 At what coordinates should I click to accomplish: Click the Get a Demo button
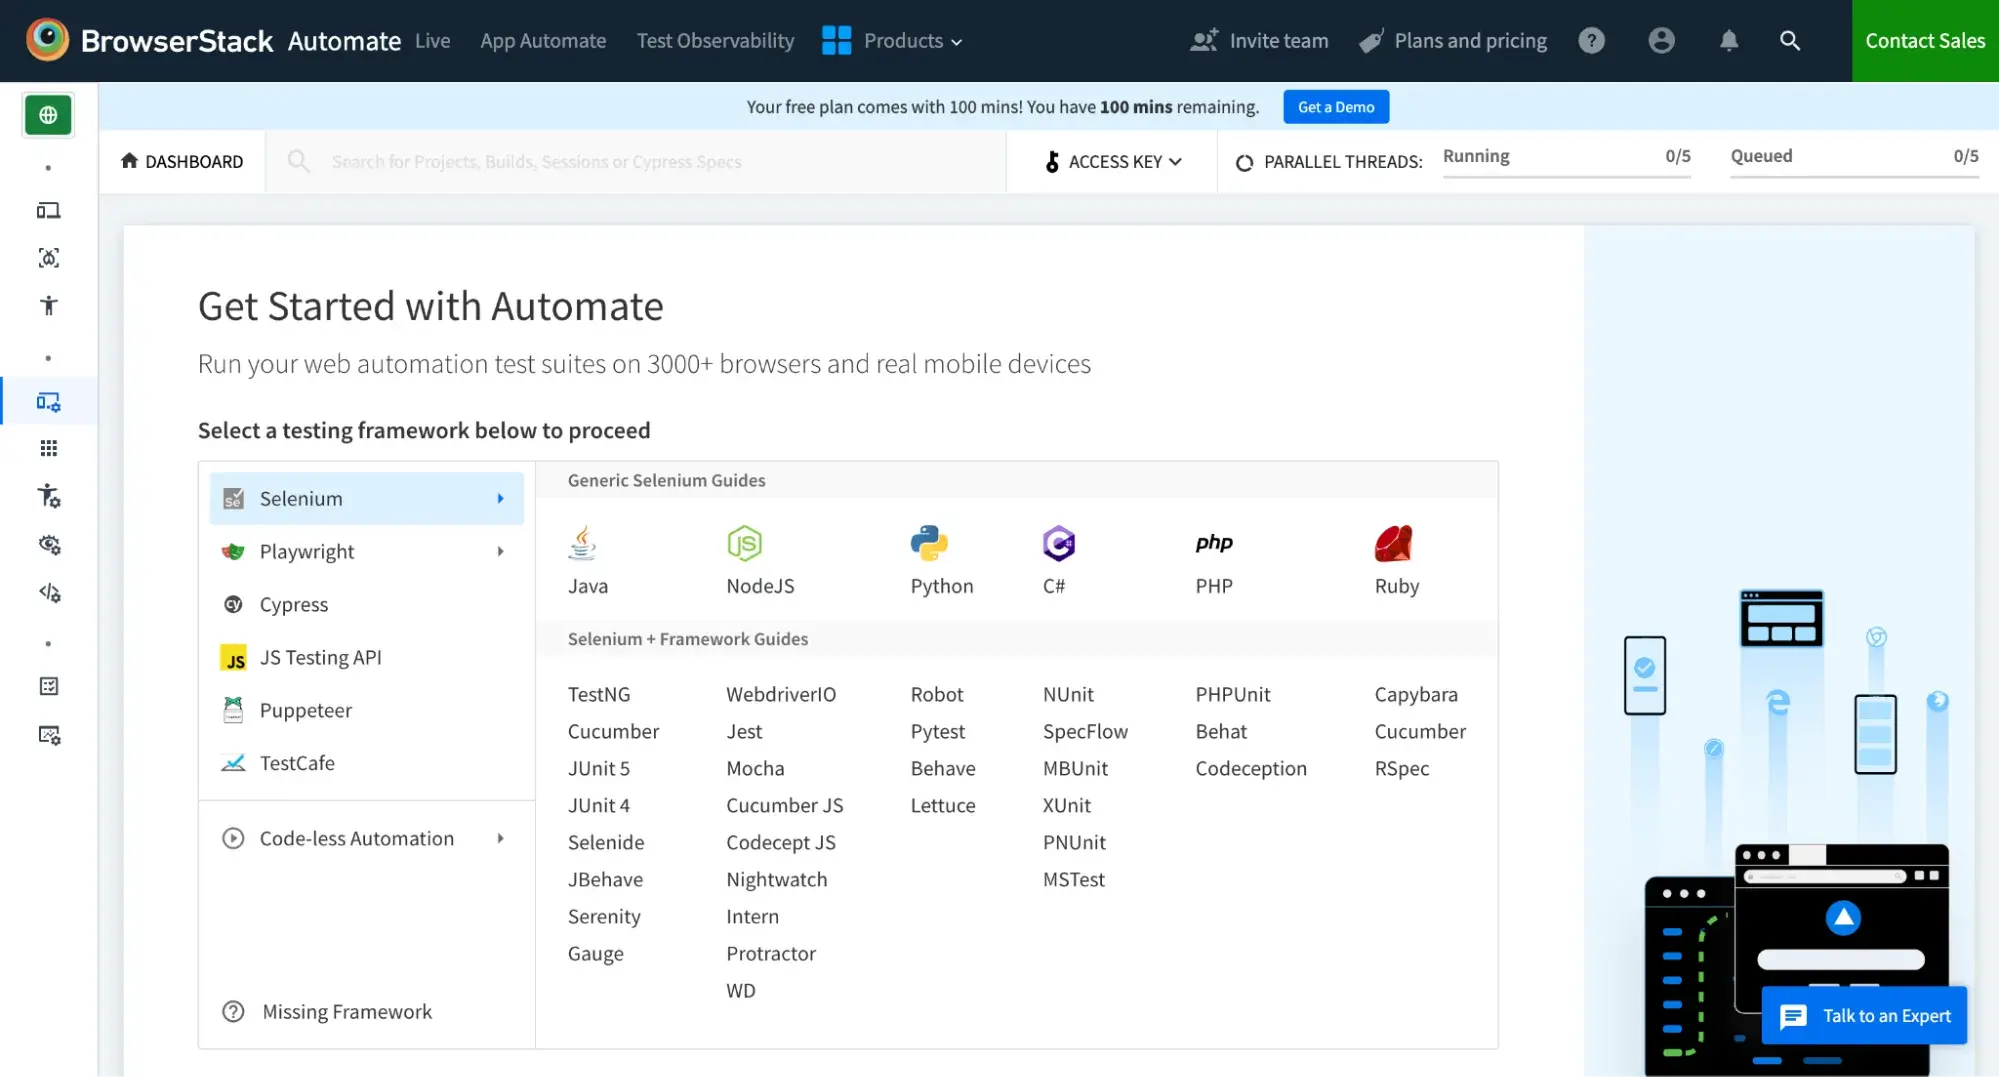(1335, 107)
